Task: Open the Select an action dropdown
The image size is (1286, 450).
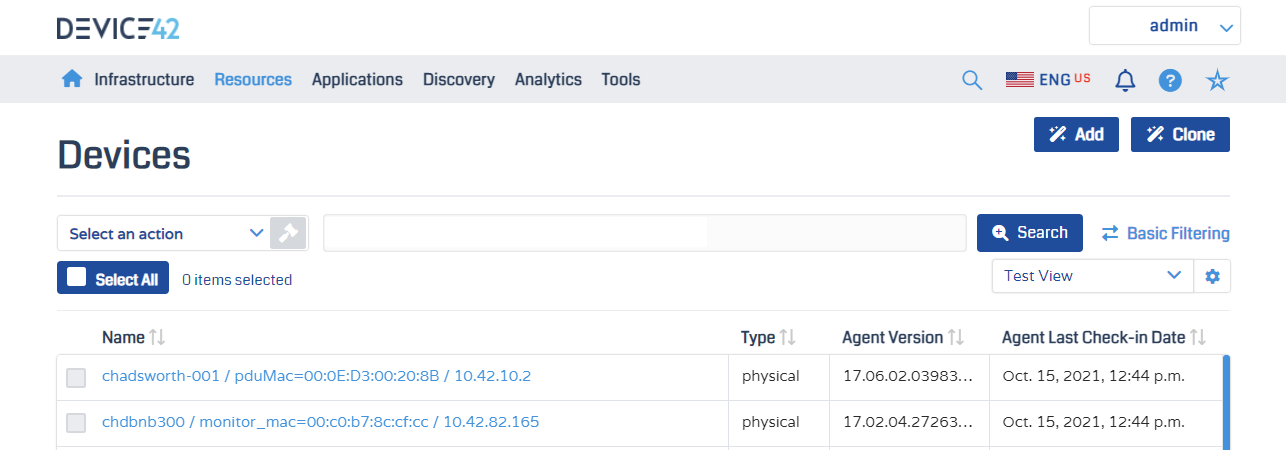Action: coord(164,233)
